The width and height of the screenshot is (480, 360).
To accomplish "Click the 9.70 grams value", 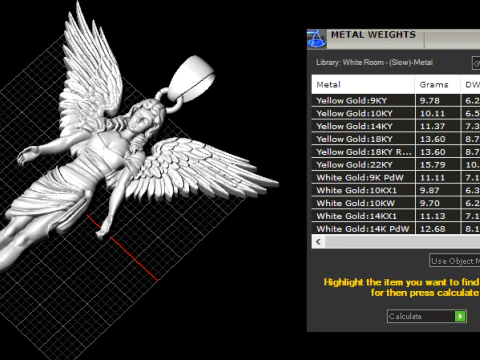I will click(x=430, y=203).
